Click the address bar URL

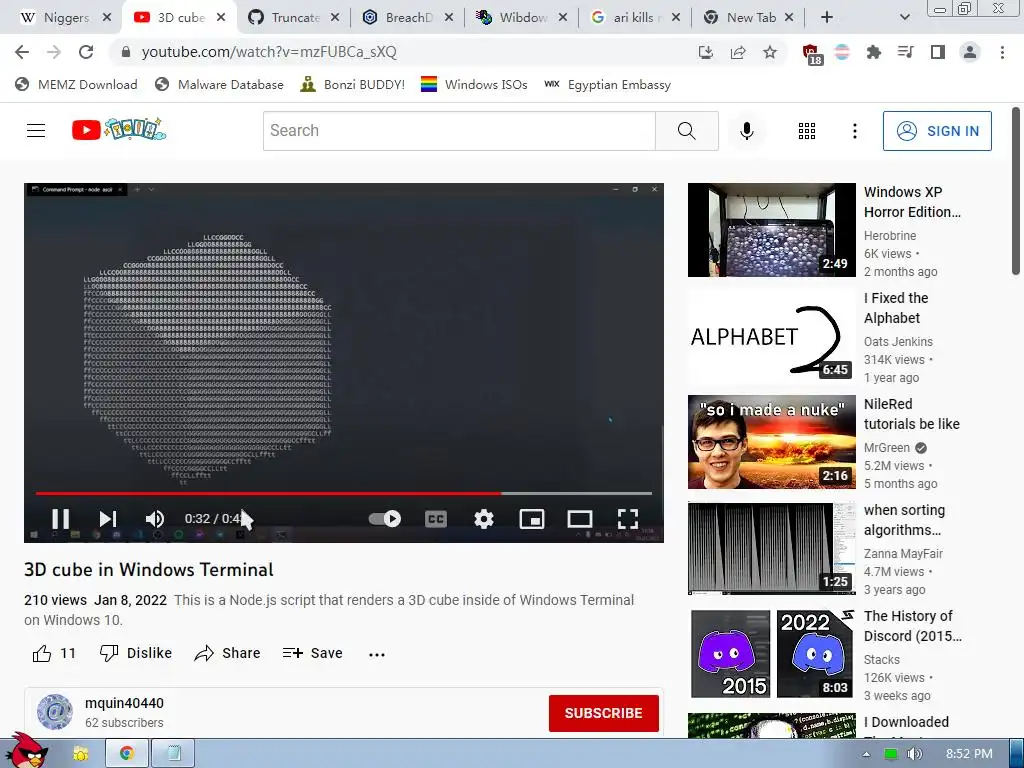[x=269, y=52]
